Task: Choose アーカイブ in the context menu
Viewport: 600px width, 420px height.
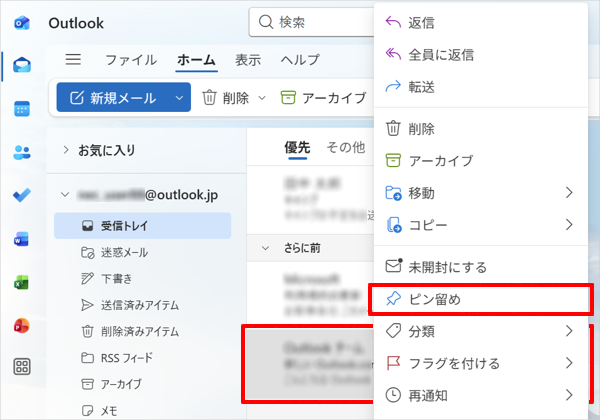Action: coord(481,161)
